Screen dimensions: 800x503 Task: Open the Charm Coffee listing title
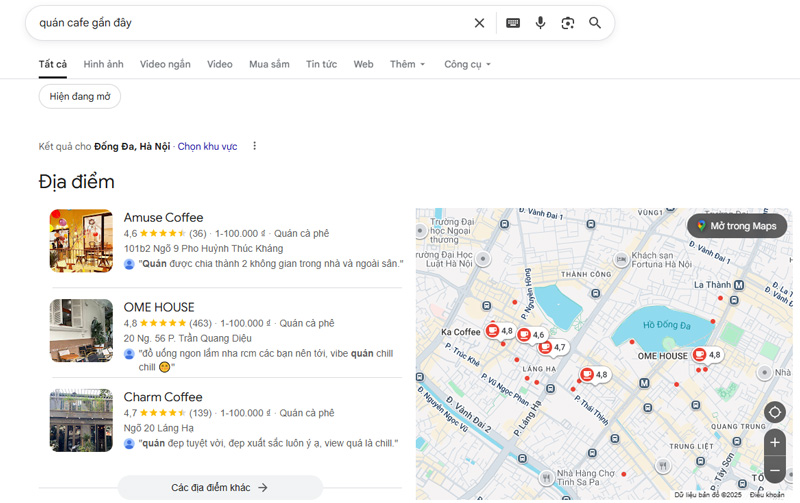tap(163, 397)
